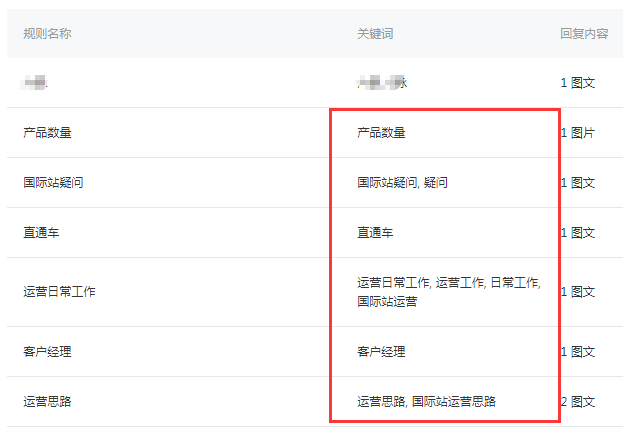Click keyword cell 产品数量
This screenshot has height=434, width=623.
click(381, 132)
